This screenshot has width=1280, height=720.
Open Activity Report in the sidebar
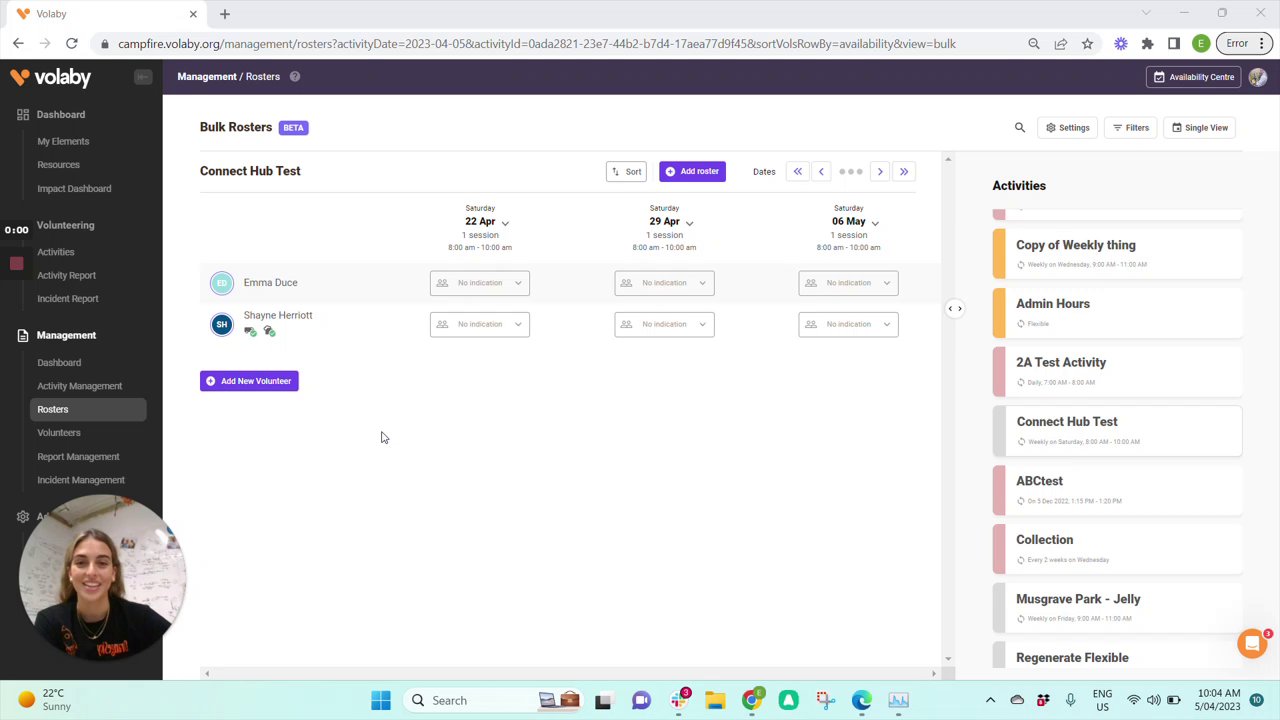pyautogui.click(x=66, y=275)
